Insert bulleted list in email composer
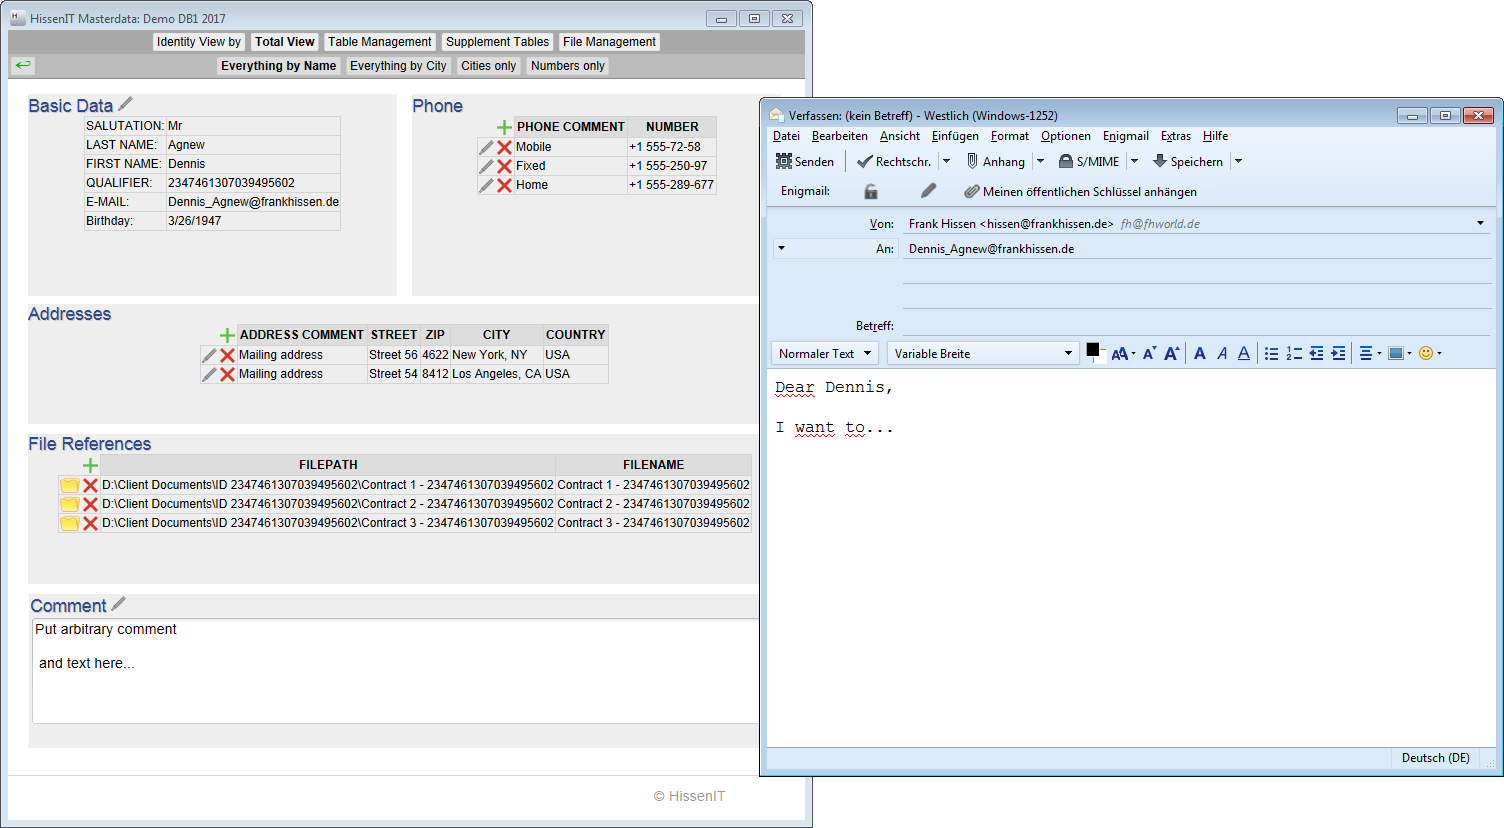 1271,353
